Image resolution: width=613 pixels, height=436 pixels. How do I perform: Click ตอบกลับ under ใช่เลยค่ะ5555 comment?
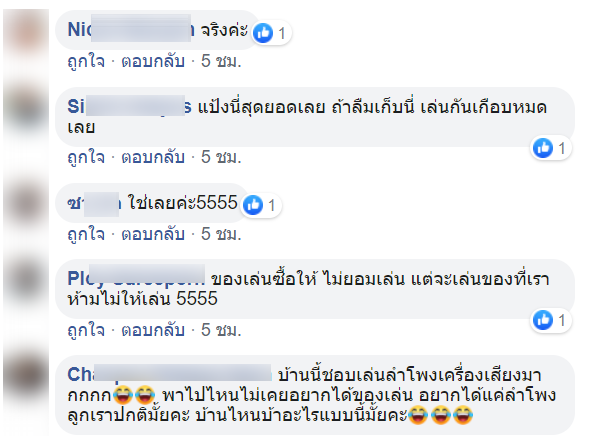coord(153,234)
